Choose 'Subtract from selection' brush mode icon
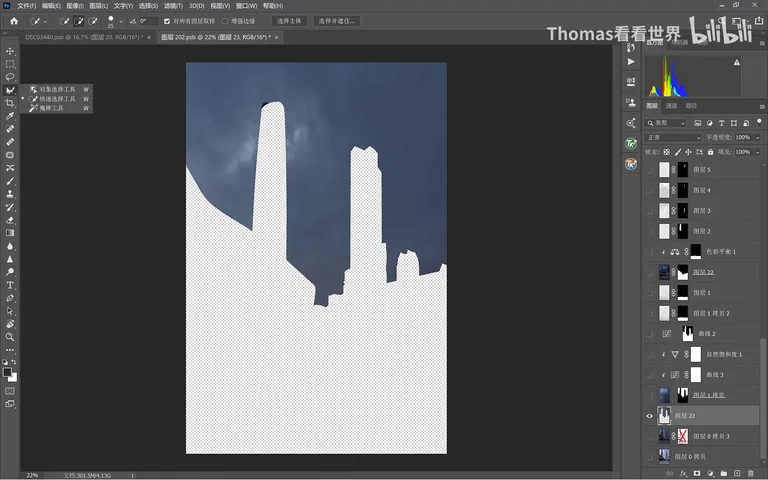768x480 pixels. tap(93, 21)
